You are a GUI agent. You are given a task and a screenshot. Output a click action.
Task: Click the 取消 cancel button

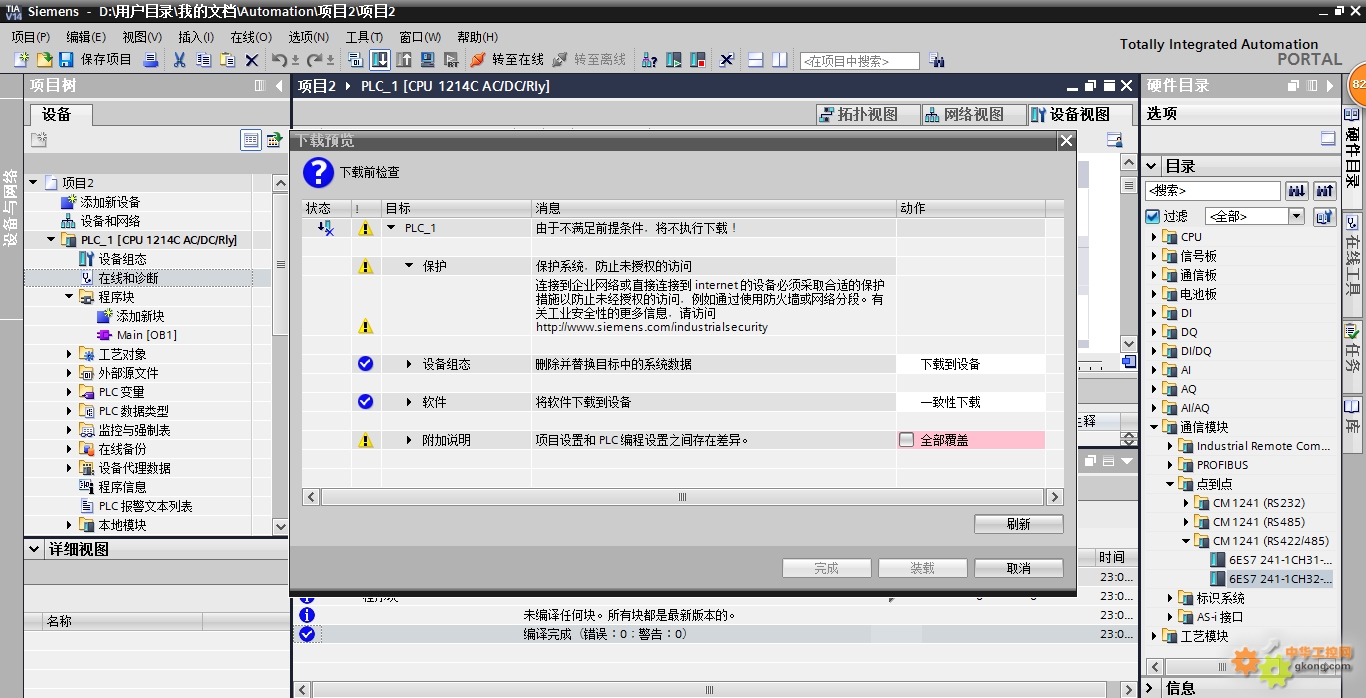(x=1018, y=568)
